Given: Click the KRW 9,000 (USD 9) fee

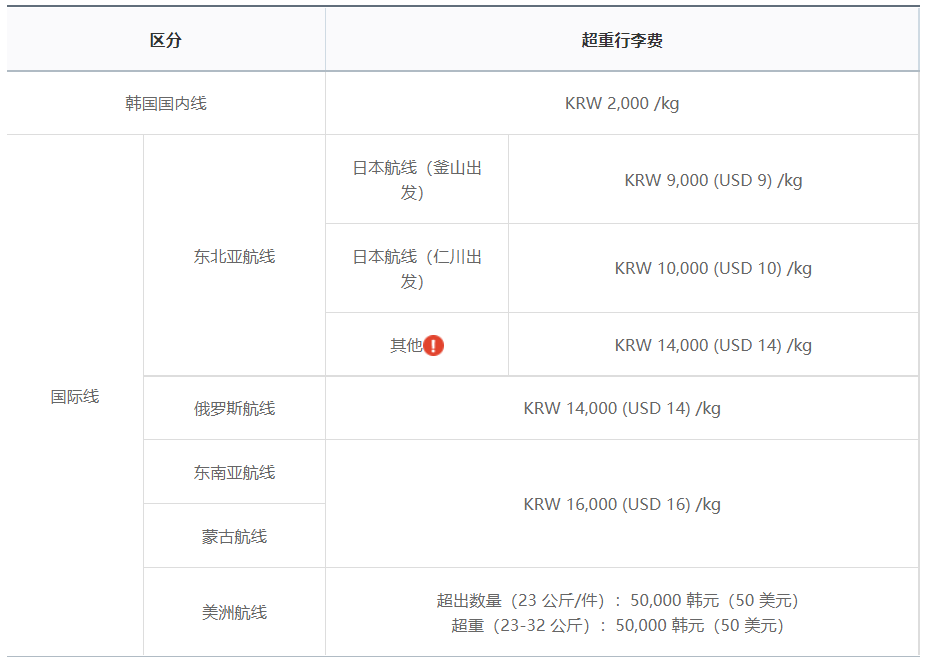Looking at the screenshot, I should (713, 180).
